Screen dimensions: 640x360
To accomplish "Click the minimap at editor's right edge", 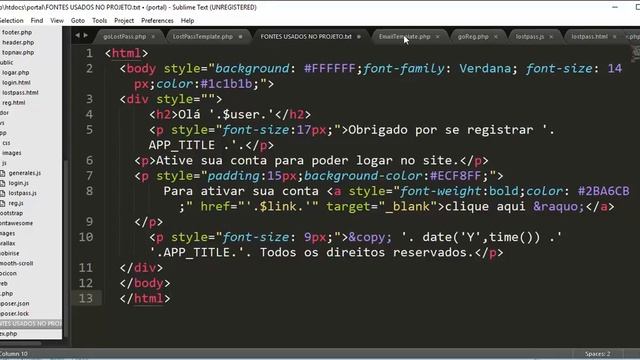I will click(635, 54).
